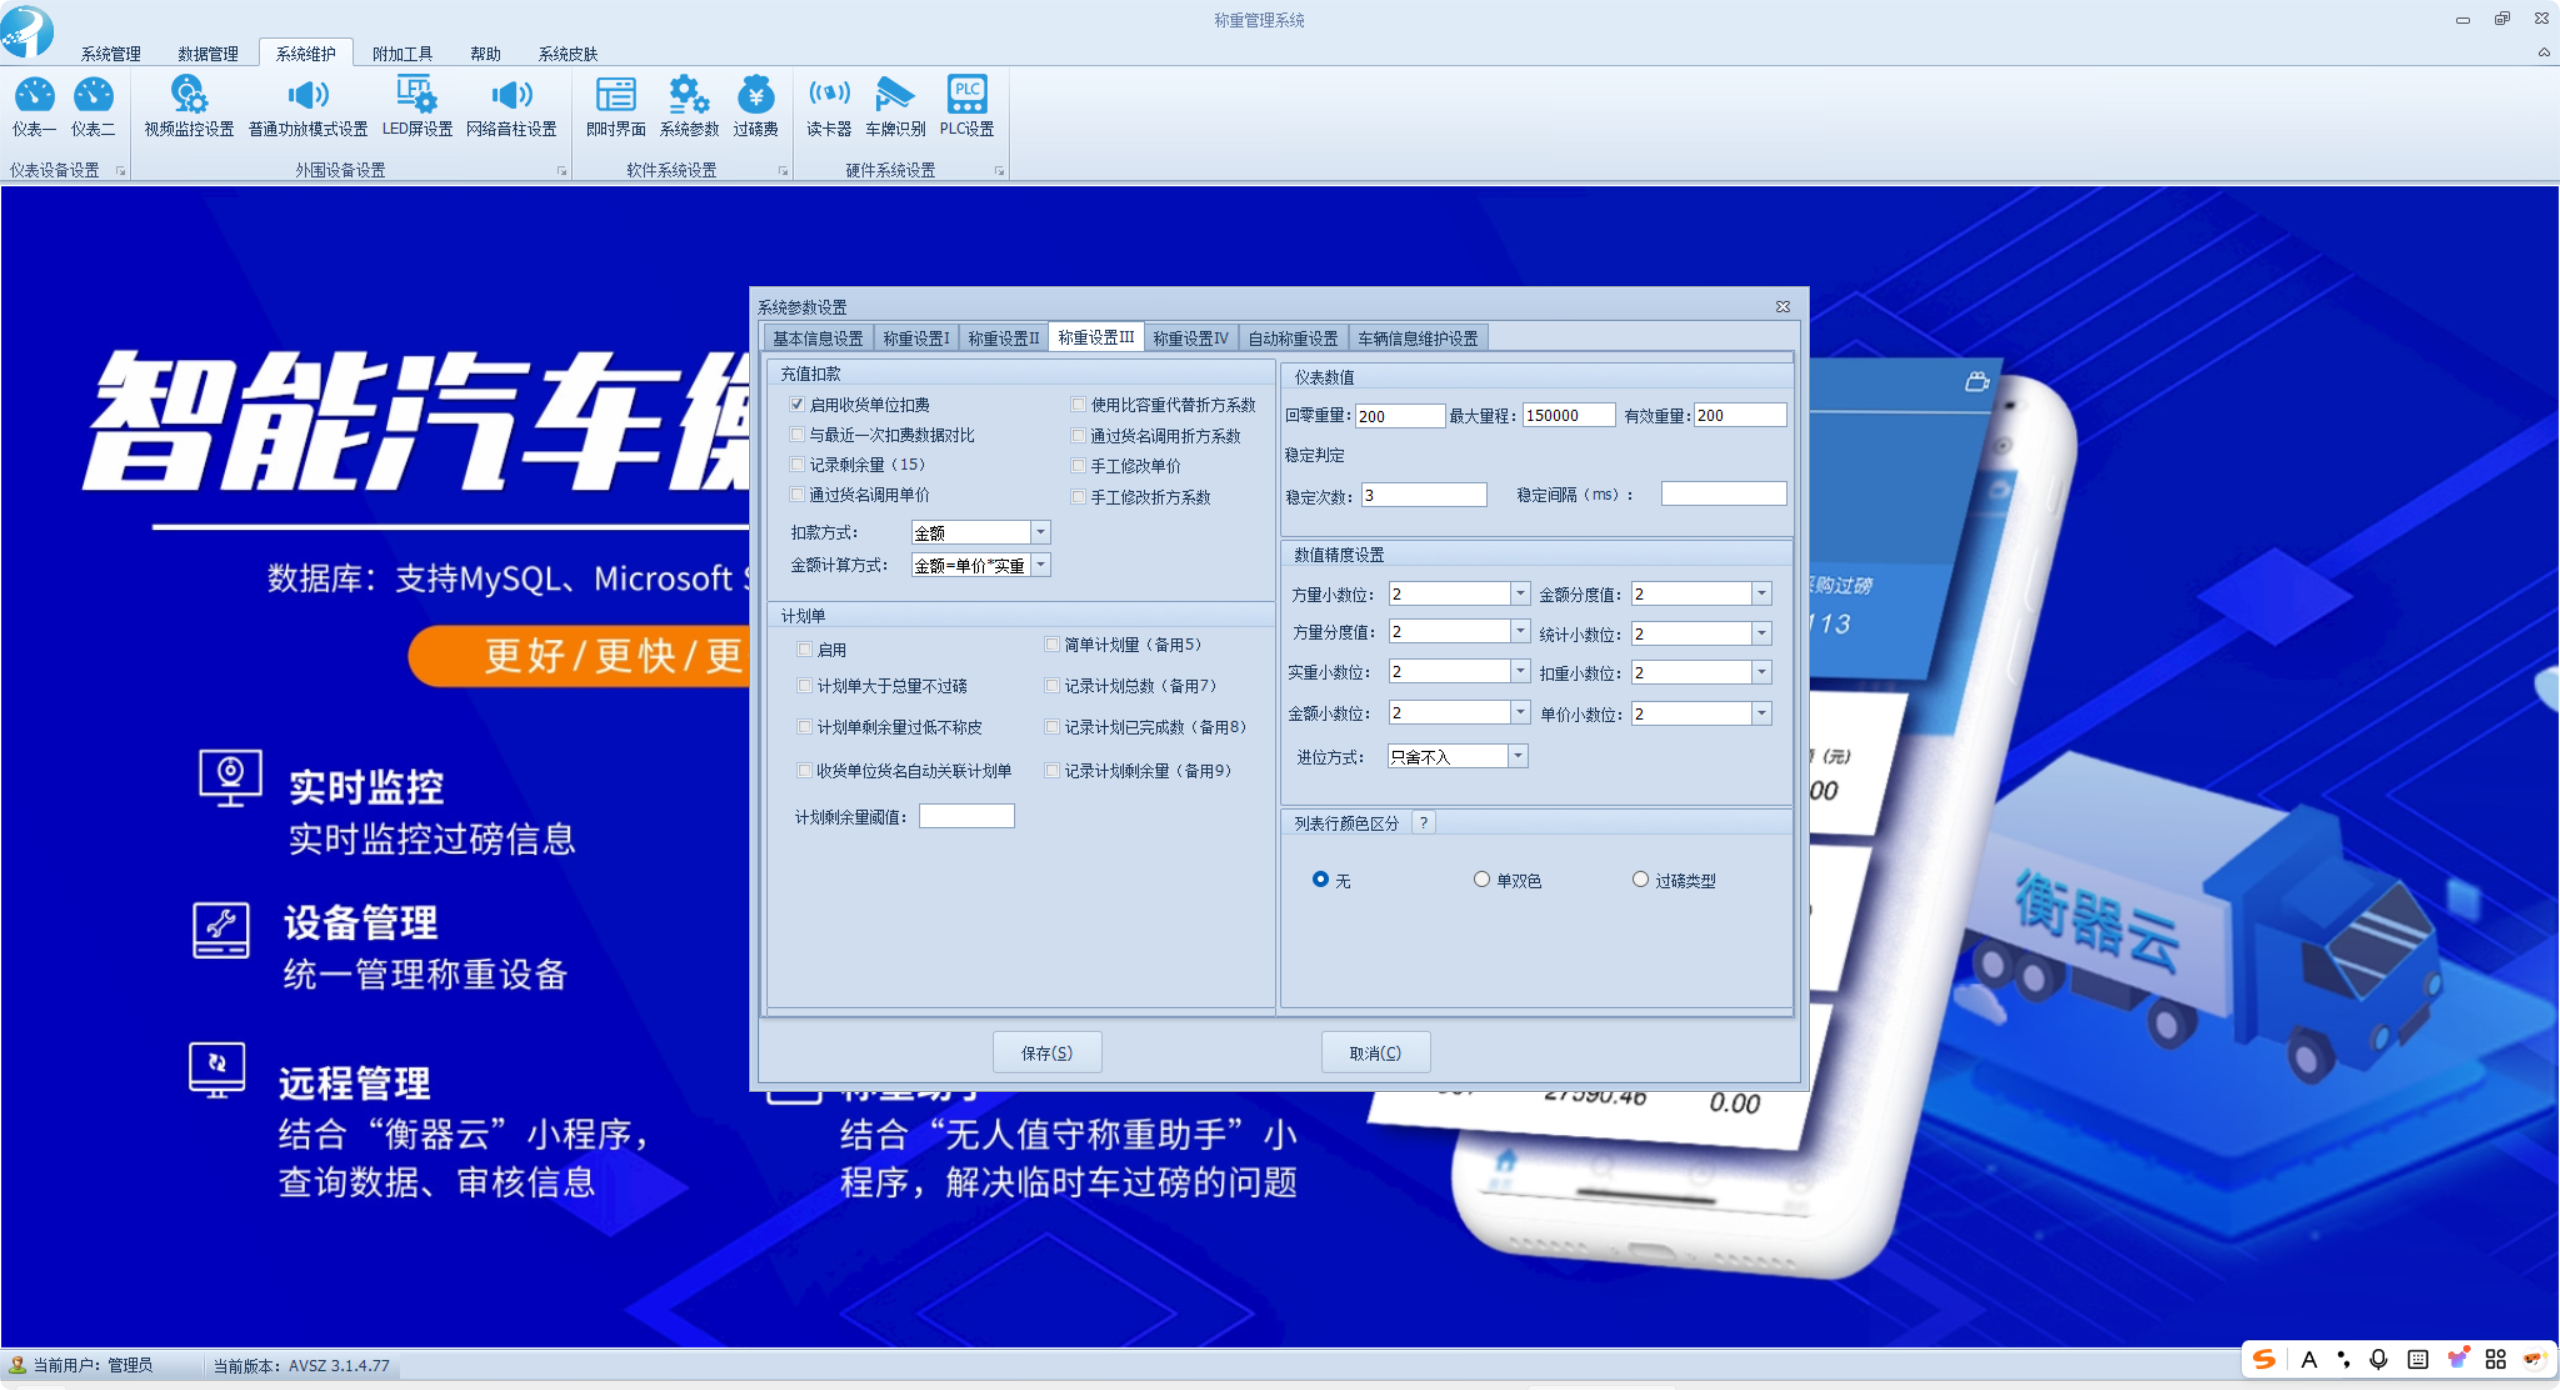Expand the 硬件系统设置 group launcher
This screenshot has width=2560, height=1390.
pyautogui.click(x=999, y=171)
